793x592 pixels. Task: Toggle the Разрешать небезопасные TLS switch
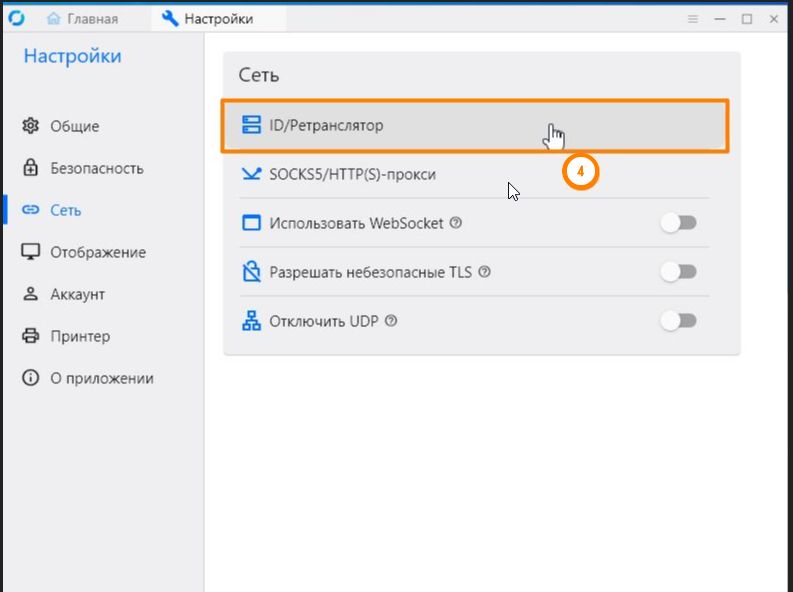(678, 272)
